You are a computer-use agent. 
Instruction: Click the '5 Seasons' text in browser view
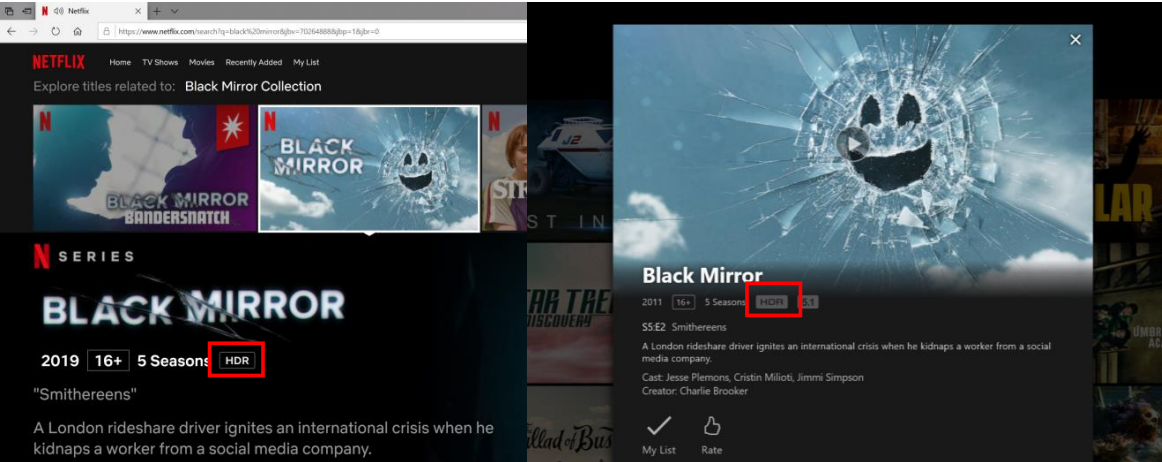coord(173,361)
